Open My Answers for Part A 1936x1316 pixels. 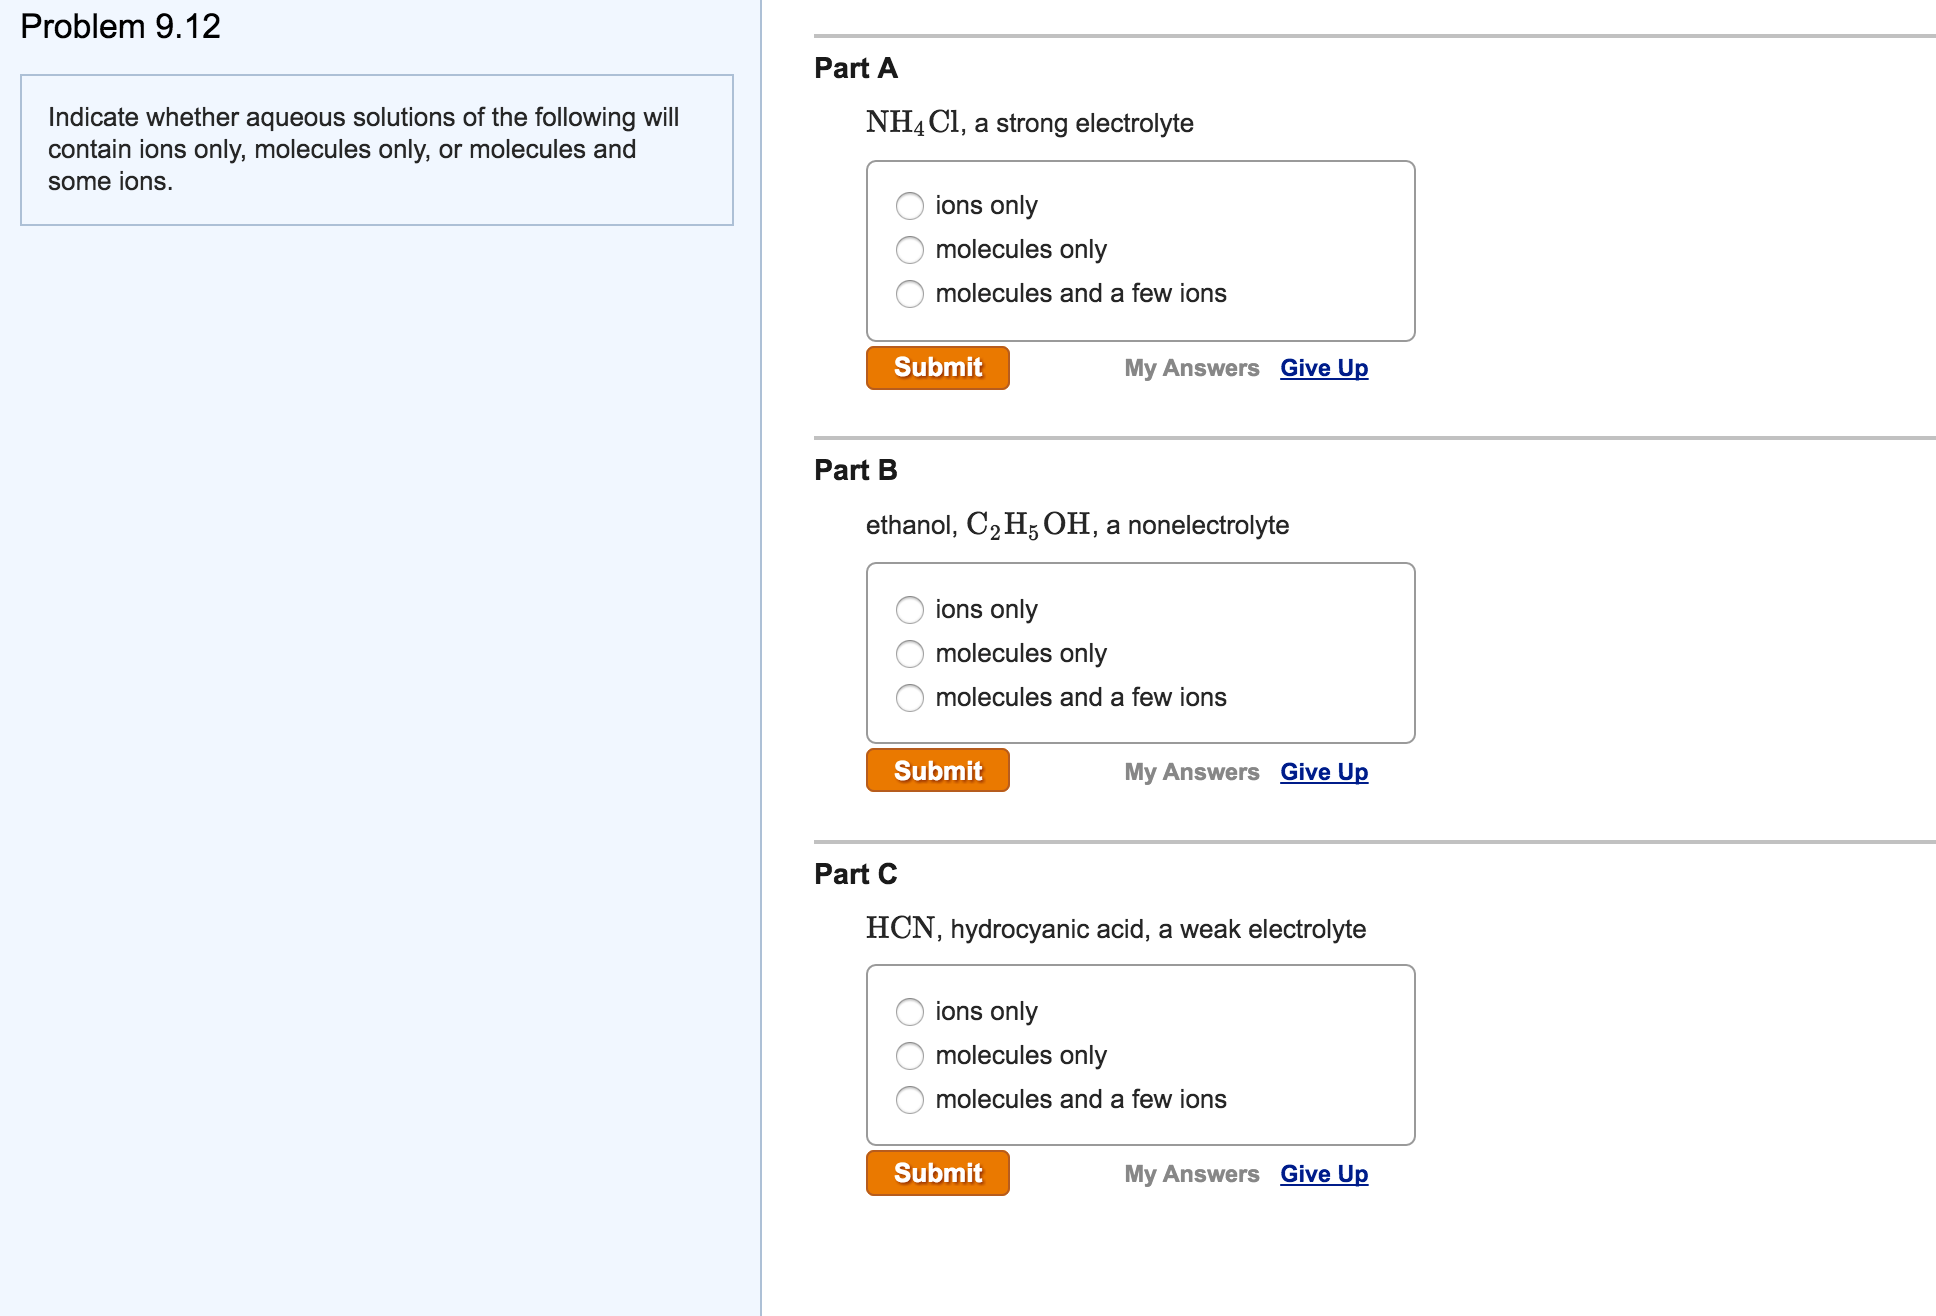coord(1191,368)
